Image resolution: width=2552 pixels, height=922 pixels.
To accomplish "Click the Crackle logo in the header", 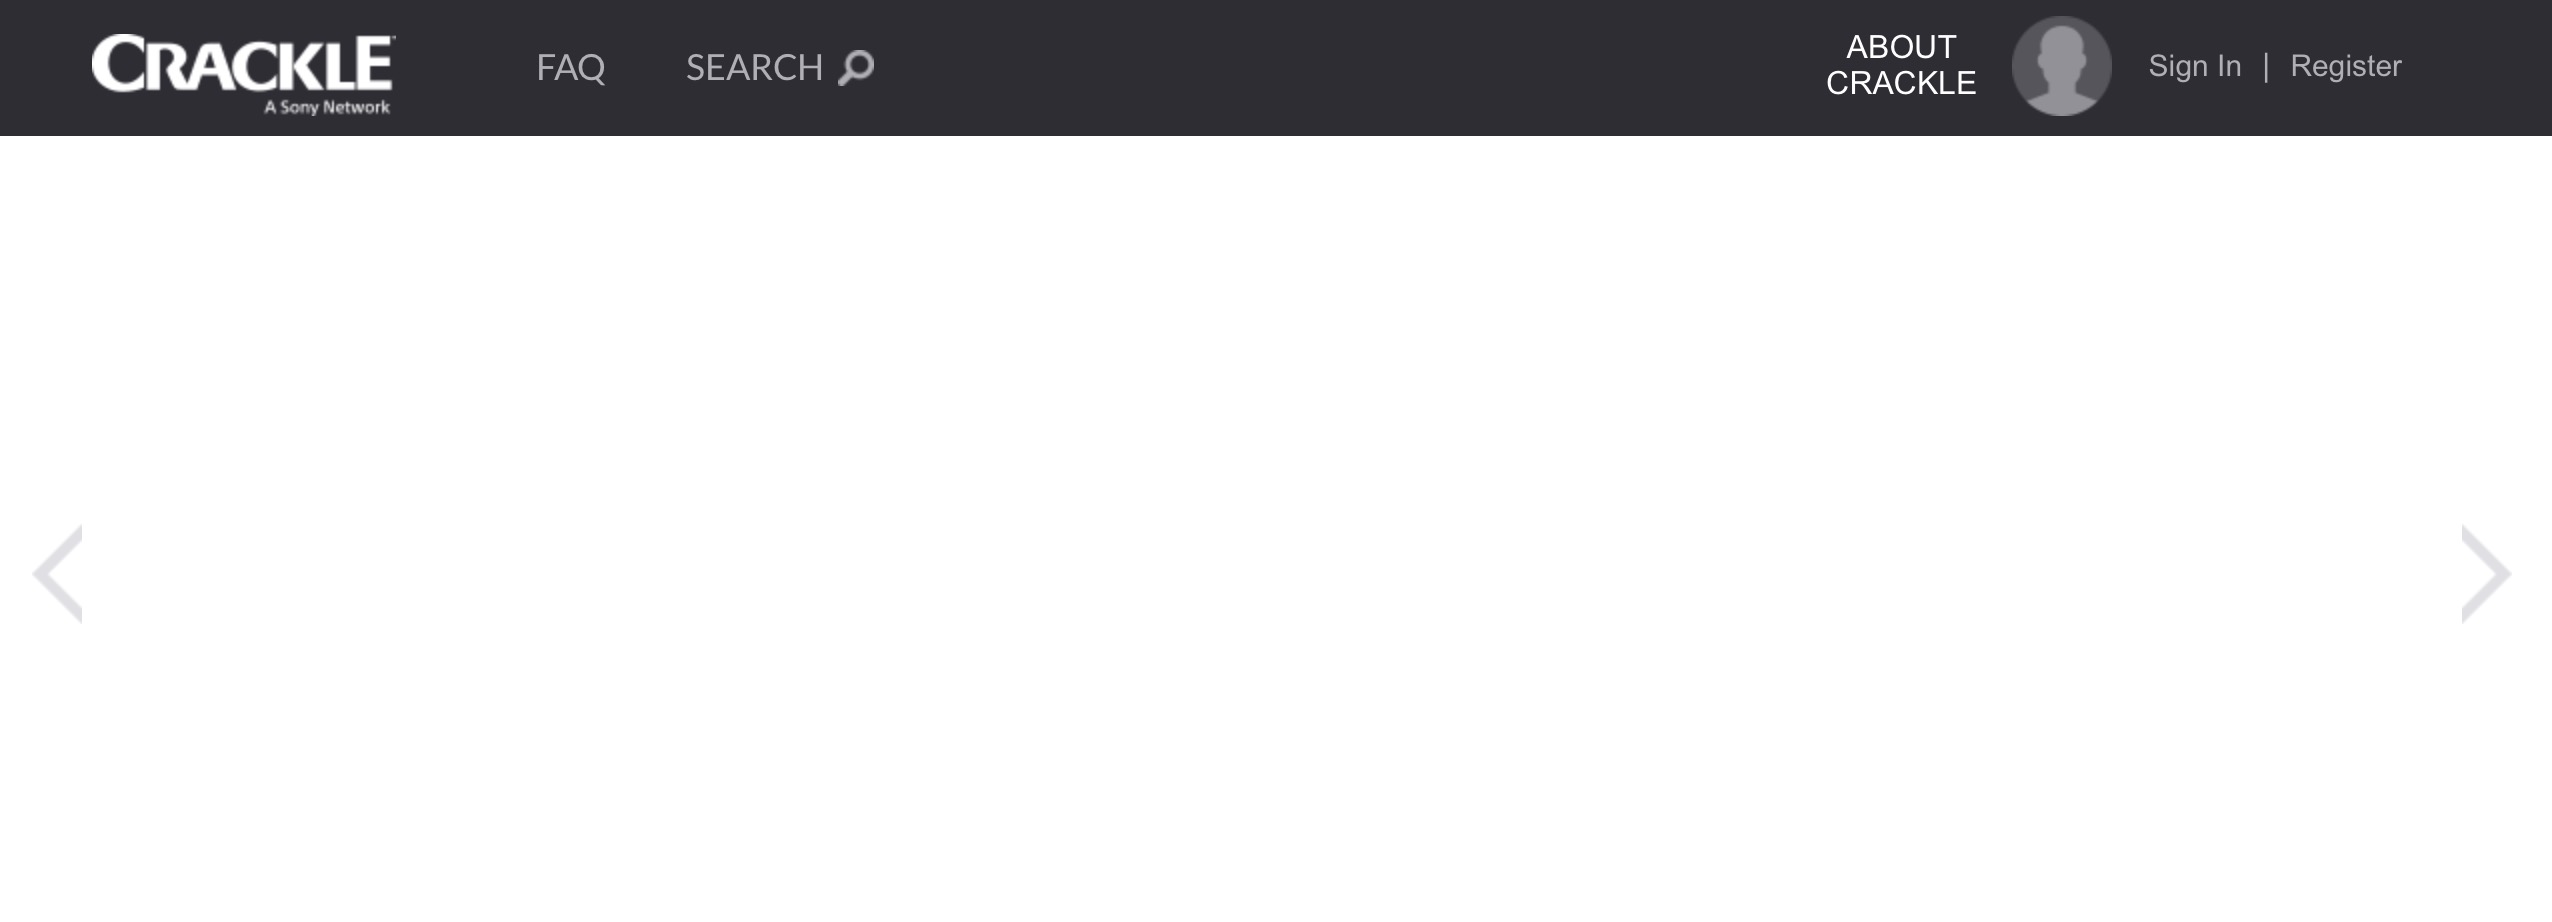I will pyautogui.click(x=243, y=75).
